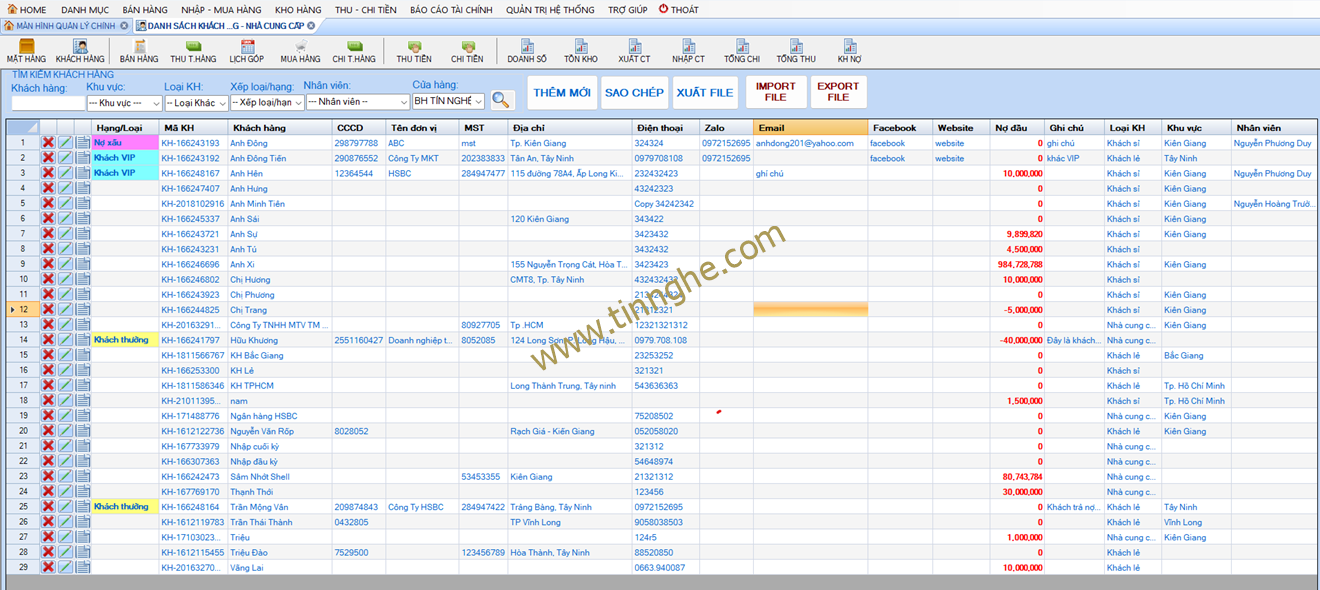Expand the Nhân viên combo box
The height and width of the screenshot is (590, 1320).
357,102
